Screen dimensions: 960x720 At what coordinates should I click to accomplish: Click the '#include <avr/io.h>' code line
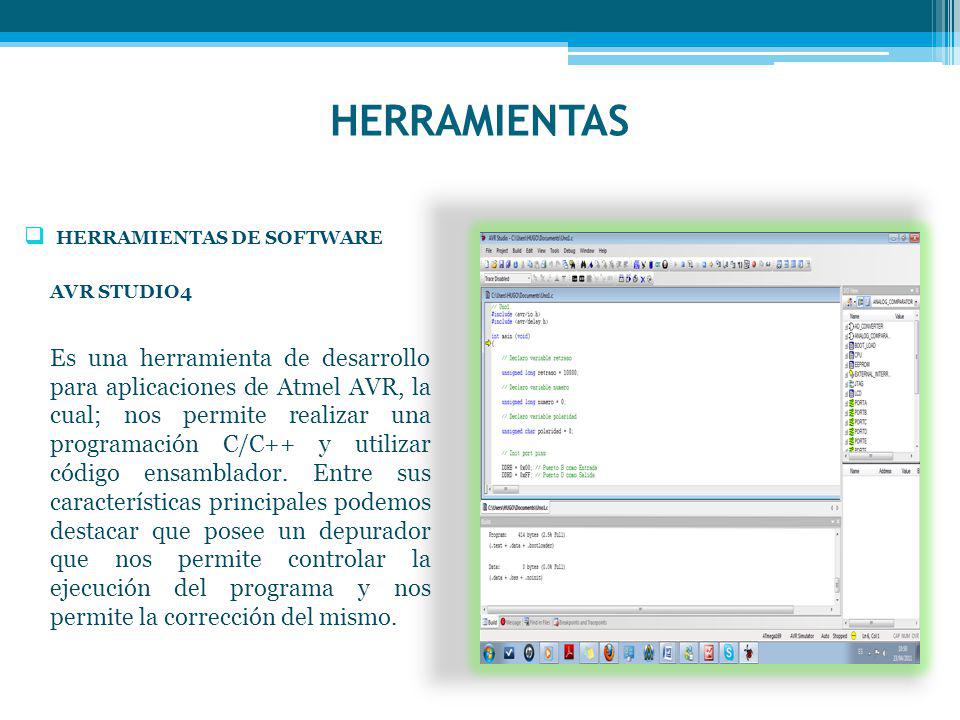point(516,314)
